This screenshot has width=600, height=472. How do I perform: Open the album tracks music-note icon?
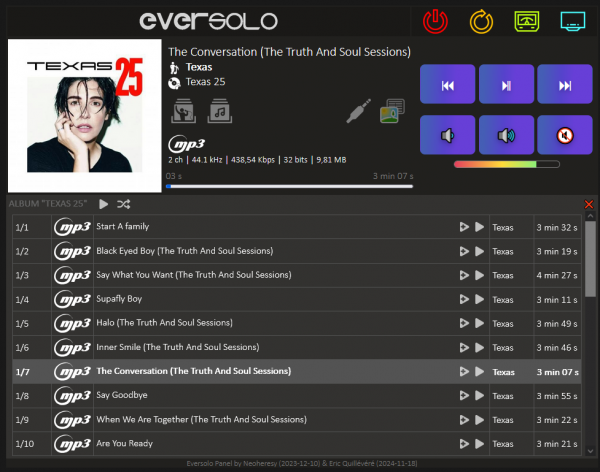click(220, 111)
